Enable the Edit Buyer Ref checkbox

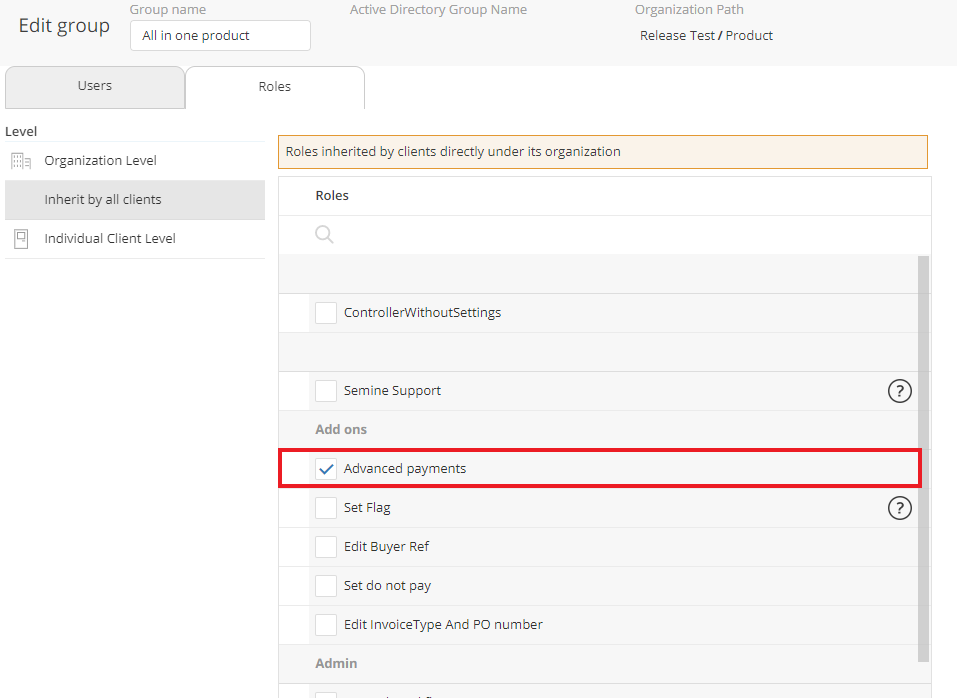click(x=326, y=547)
